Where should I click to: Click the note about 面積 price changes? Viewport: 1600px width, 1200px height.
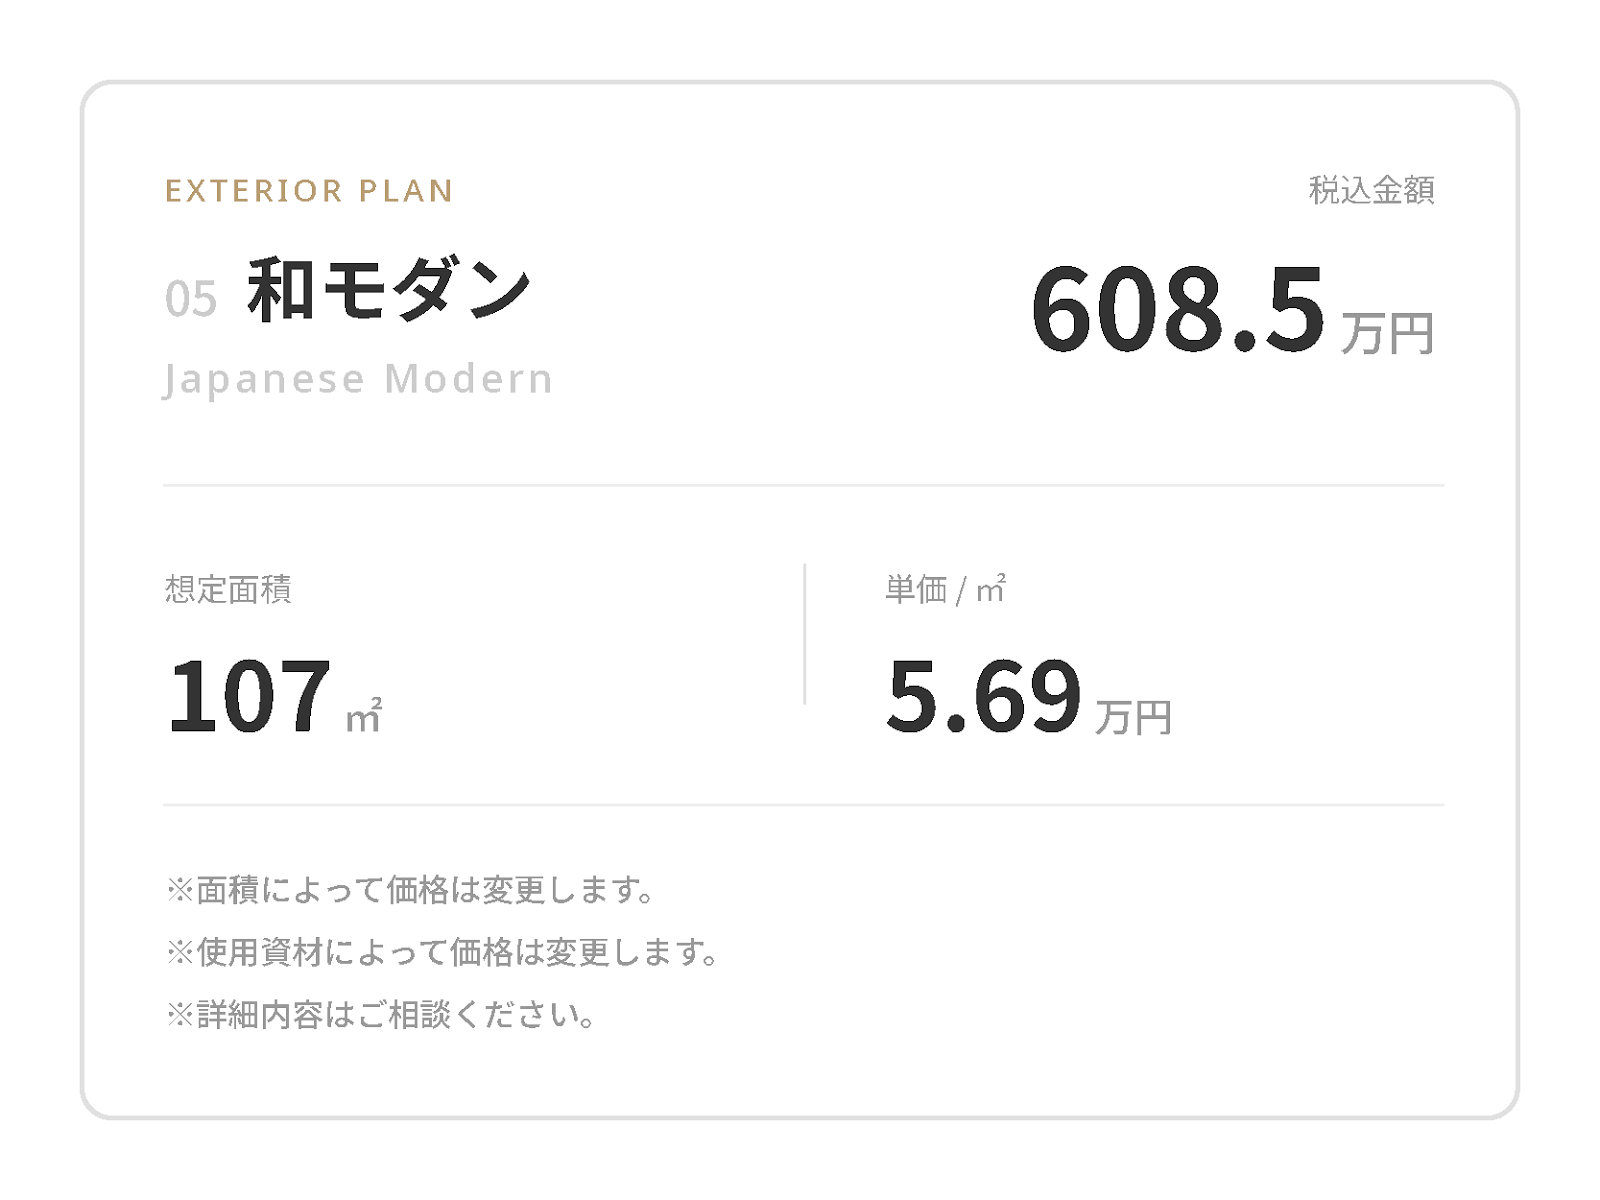tap(411, 889)
